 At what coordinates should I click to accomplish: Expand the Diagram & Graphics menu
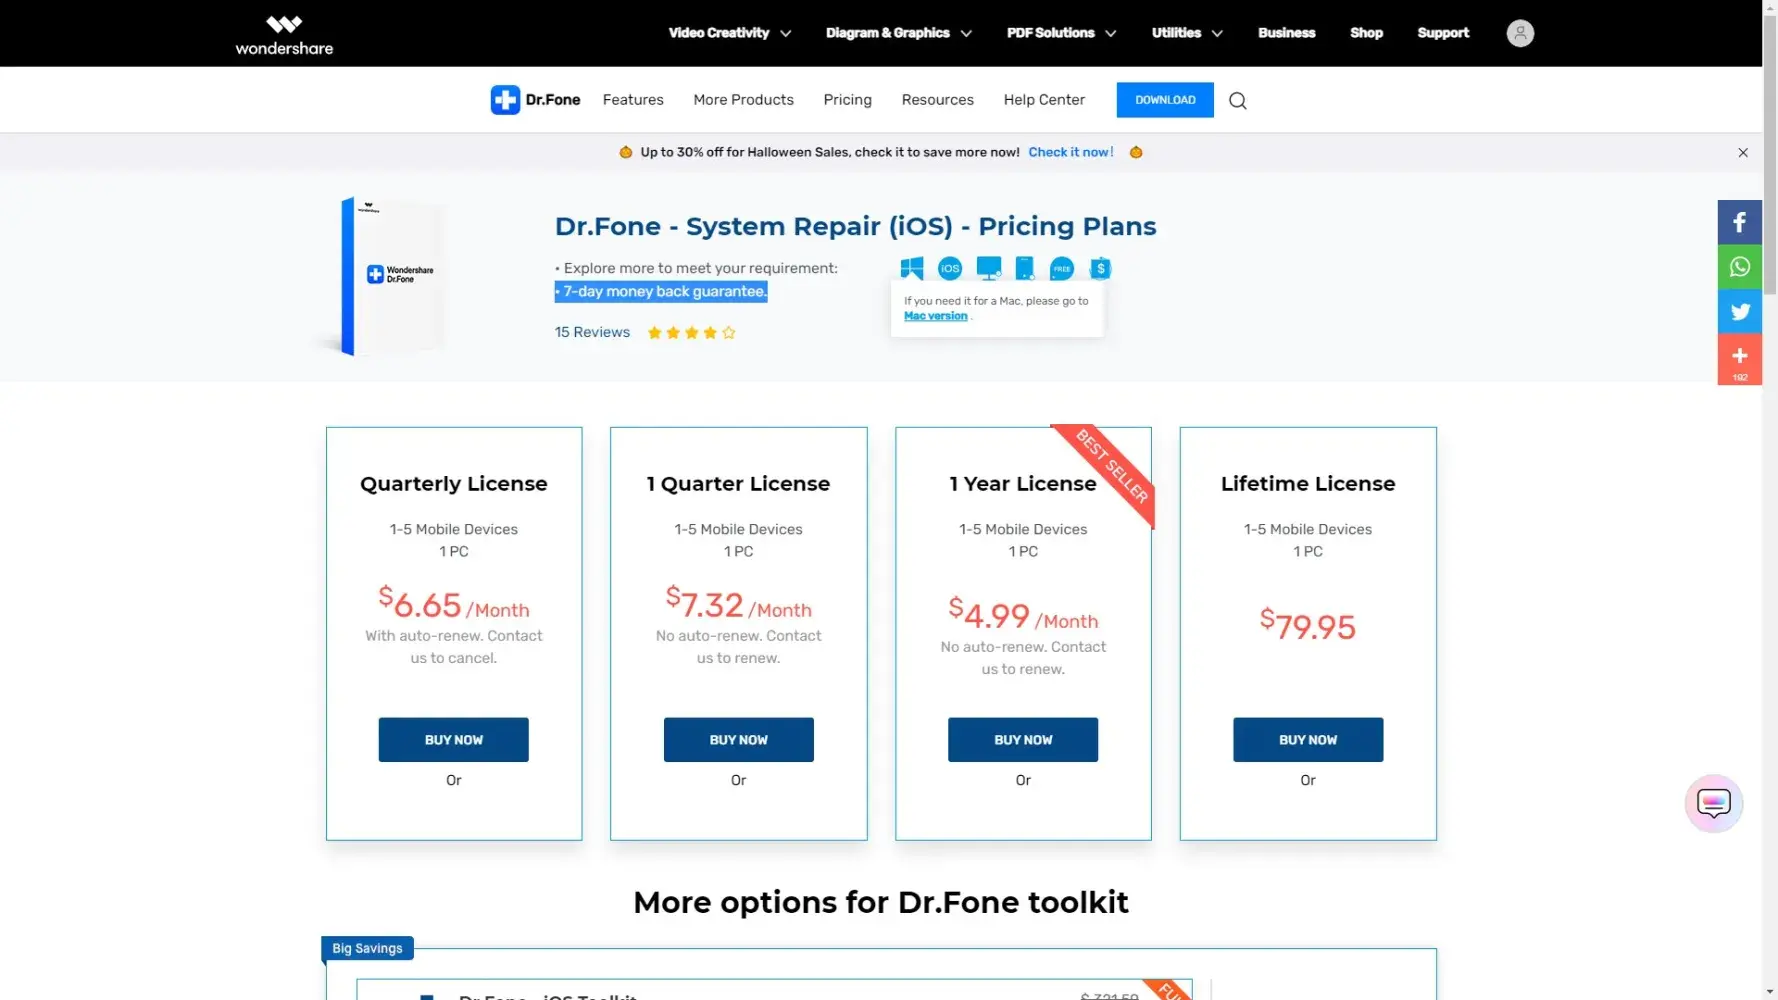click(x=899, y=33)
